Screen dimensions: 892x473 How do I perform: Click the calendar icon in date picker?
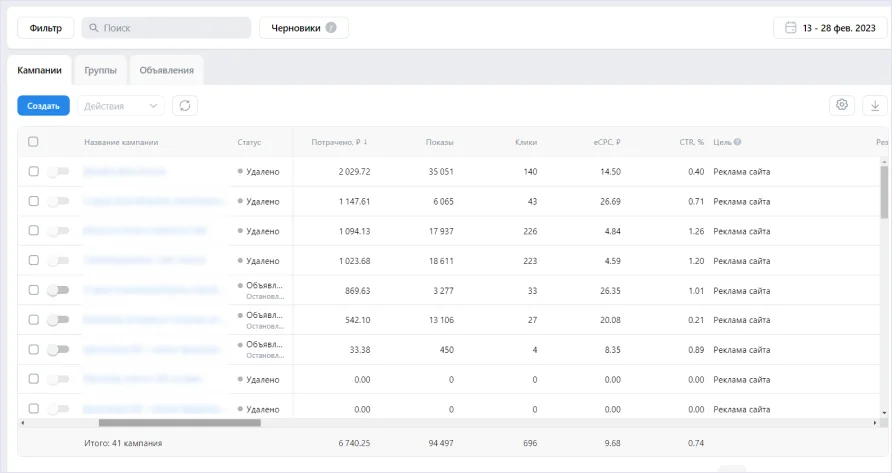pos(791,28)
